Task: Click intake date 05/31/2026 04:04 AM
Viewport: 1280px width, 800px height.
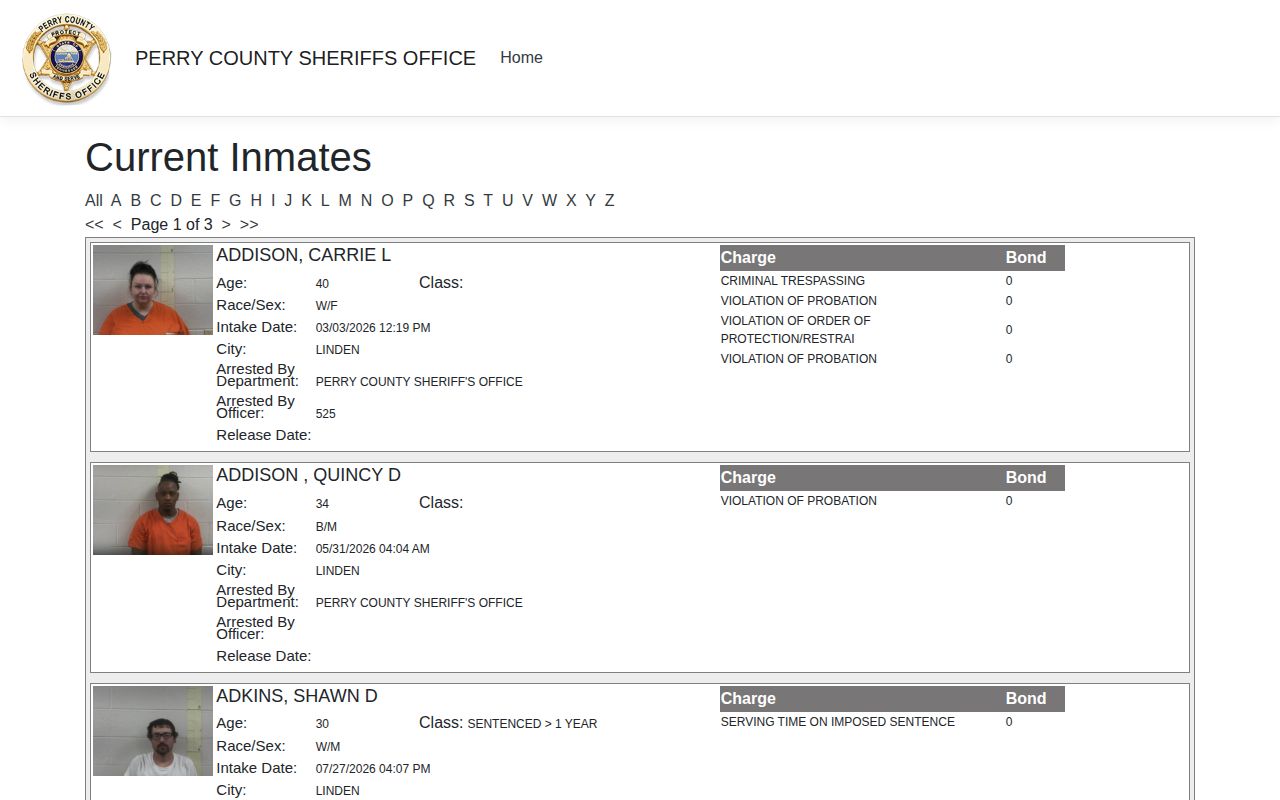Action: [x=373, y=549]
